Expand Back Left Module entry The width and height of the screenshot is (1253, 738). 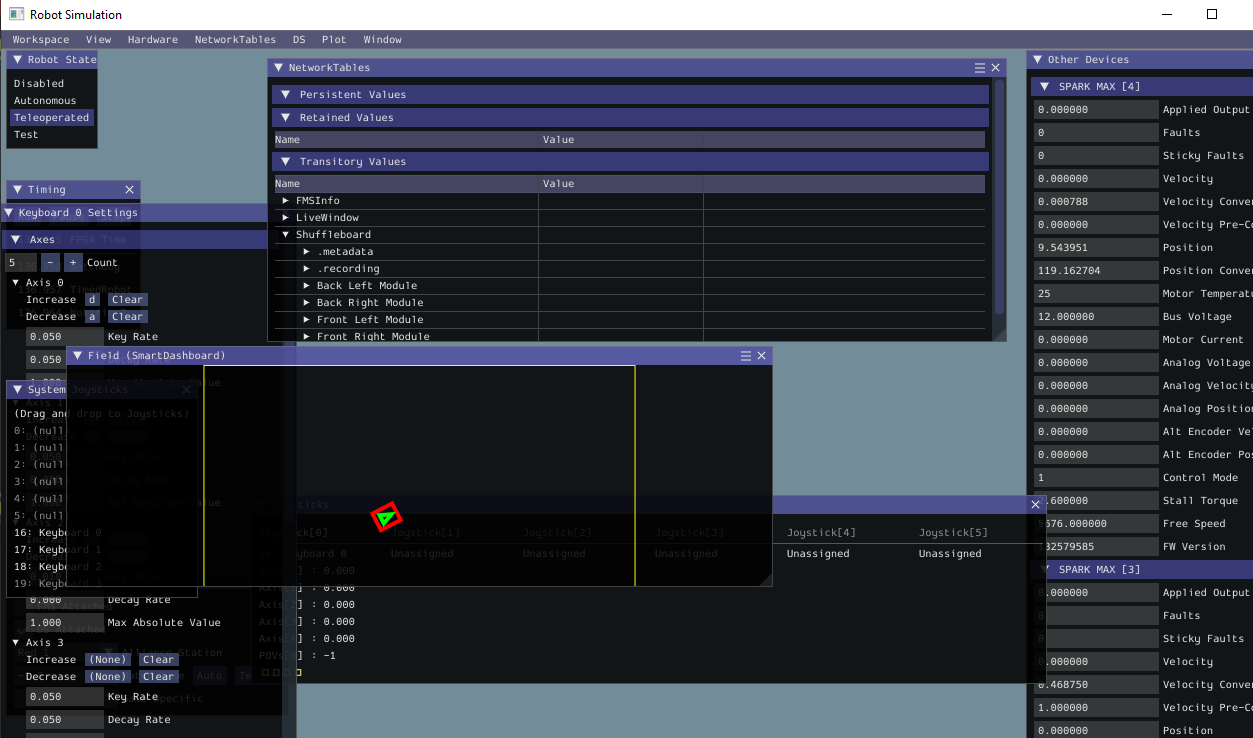(x=307, y=286)
